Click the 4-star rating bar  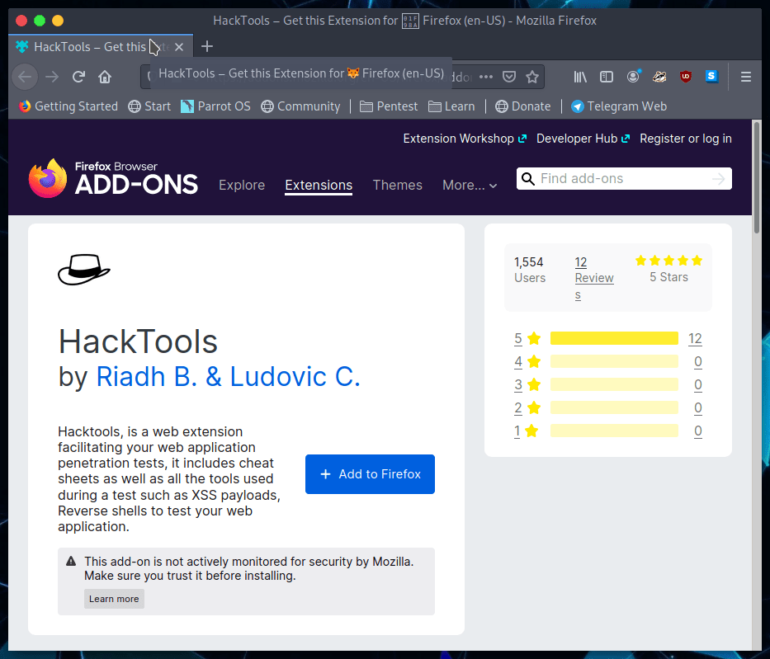pyautogui.click(x=614, y=361)
